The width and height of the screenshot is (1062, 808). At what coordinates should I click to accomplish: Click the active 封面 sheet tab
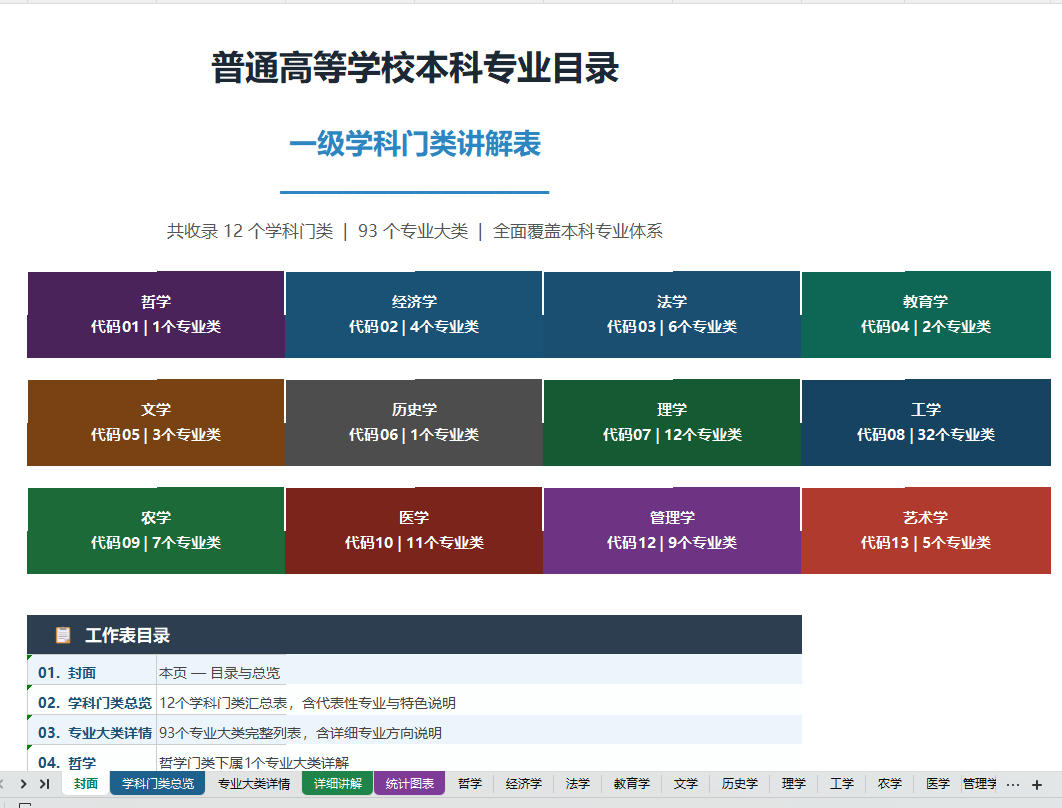tap(85, 784)
